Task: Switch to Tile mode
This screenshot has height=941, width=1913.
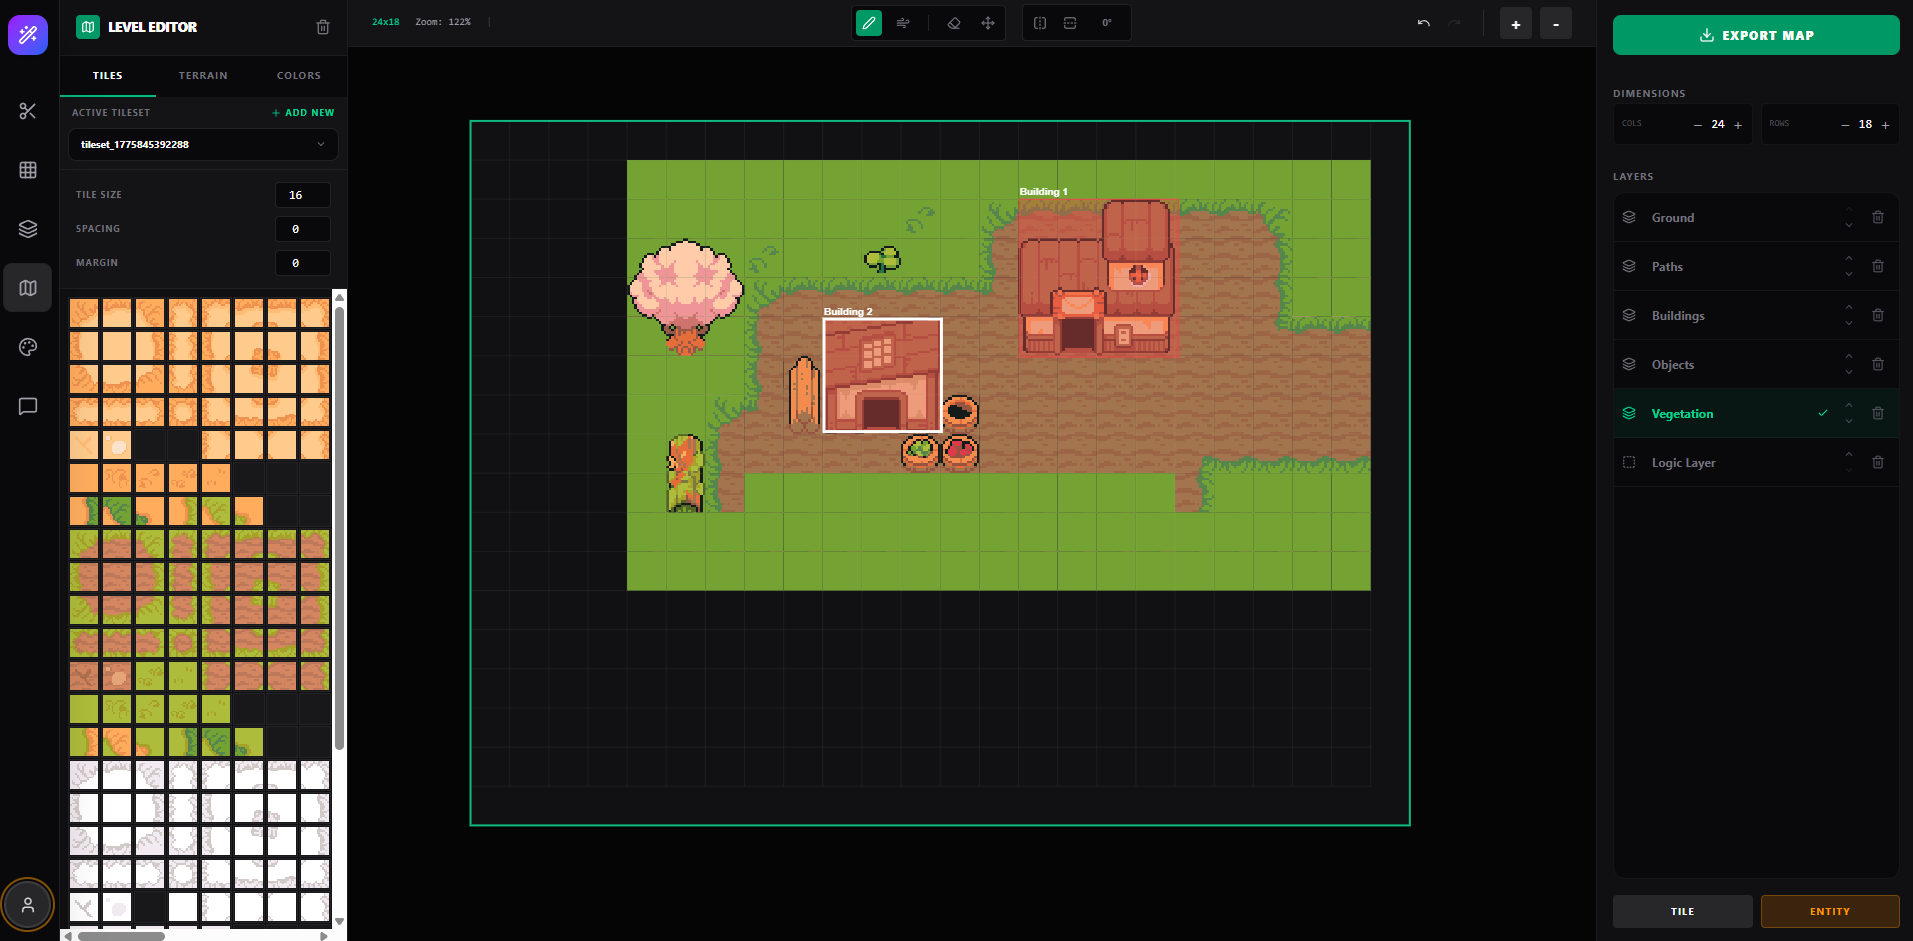Action: pos(1682,911)
